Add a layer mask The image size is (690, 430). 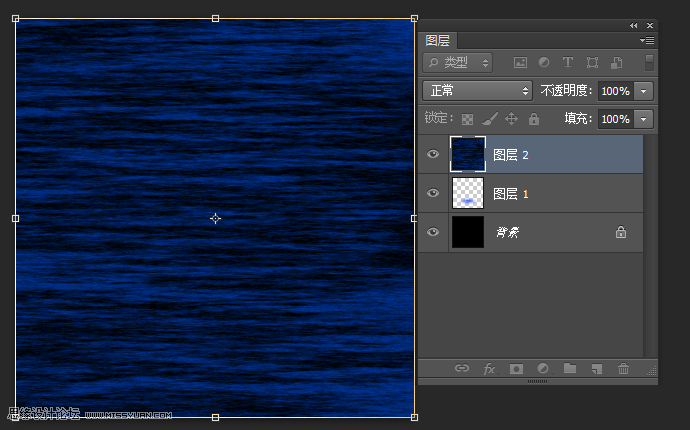pos(516,368)
